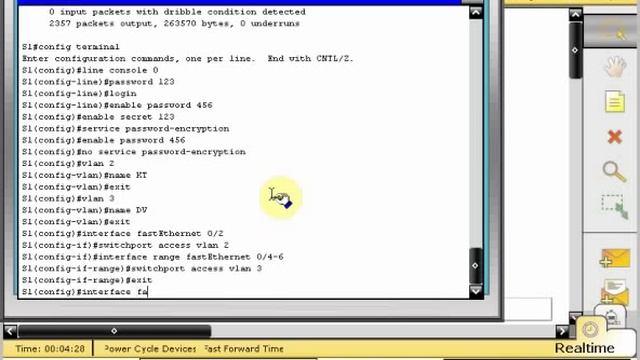Select the Resize Shape dashed-box tool

tap(615, 207)
